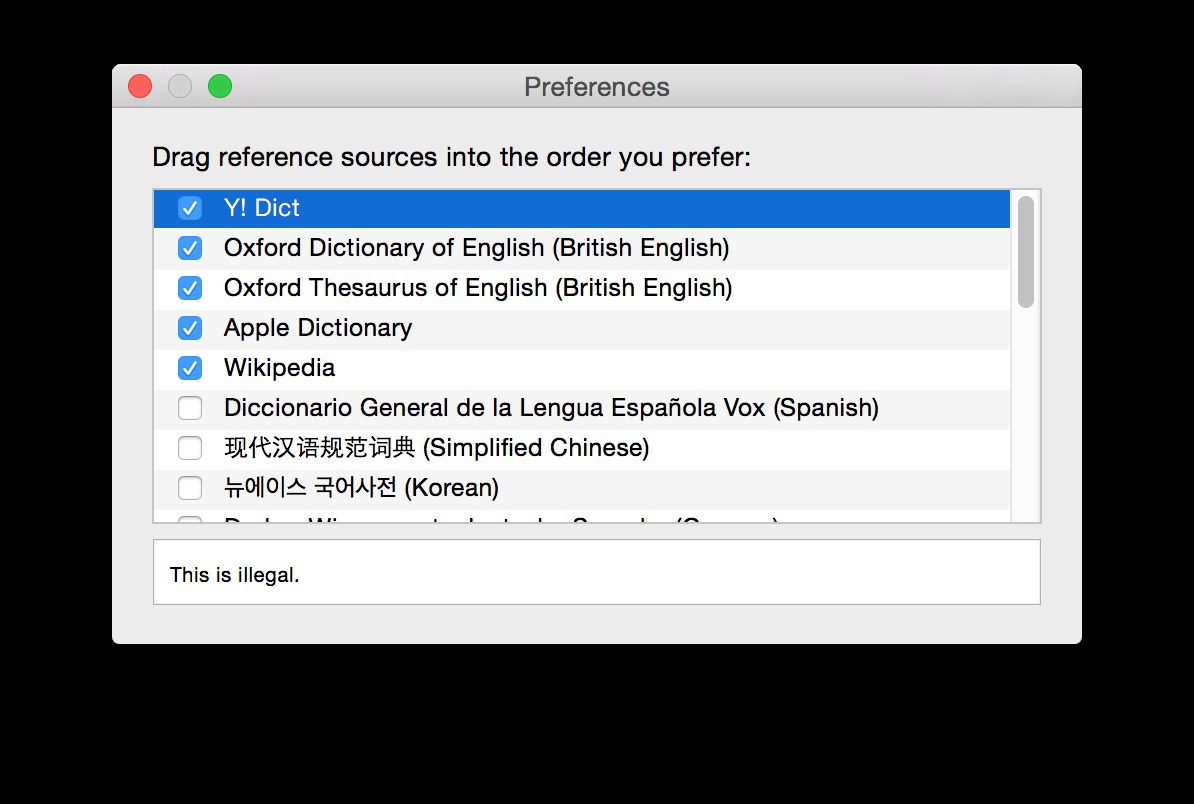1194x804 pixels.
Task: Select the Simplified Chinese dictionary row text
Action: (436, 448)
